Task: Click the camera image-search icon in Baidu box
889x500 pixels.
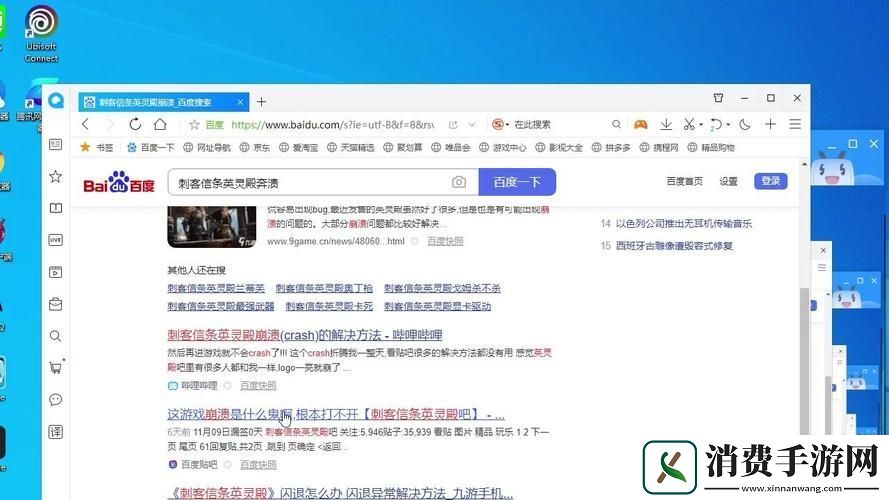Action: click(x=459, y=182)
